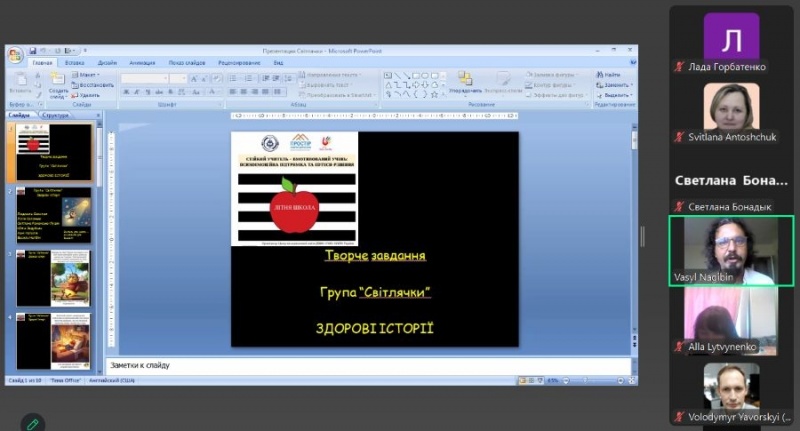800x431 pixels.
Task: Open the font size combo box
Action: [x=178, y=78]
